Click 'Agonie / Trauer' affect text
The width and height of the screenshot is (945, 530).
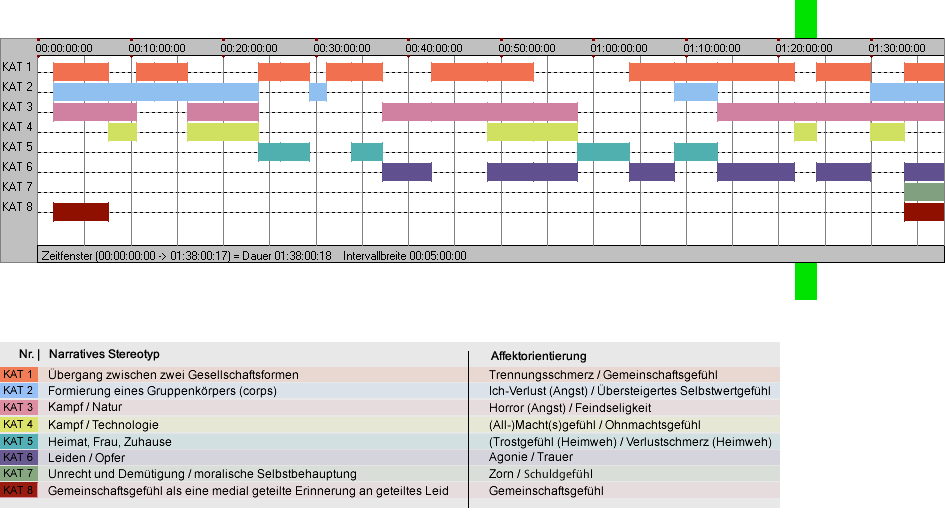(x=531, y=457)
